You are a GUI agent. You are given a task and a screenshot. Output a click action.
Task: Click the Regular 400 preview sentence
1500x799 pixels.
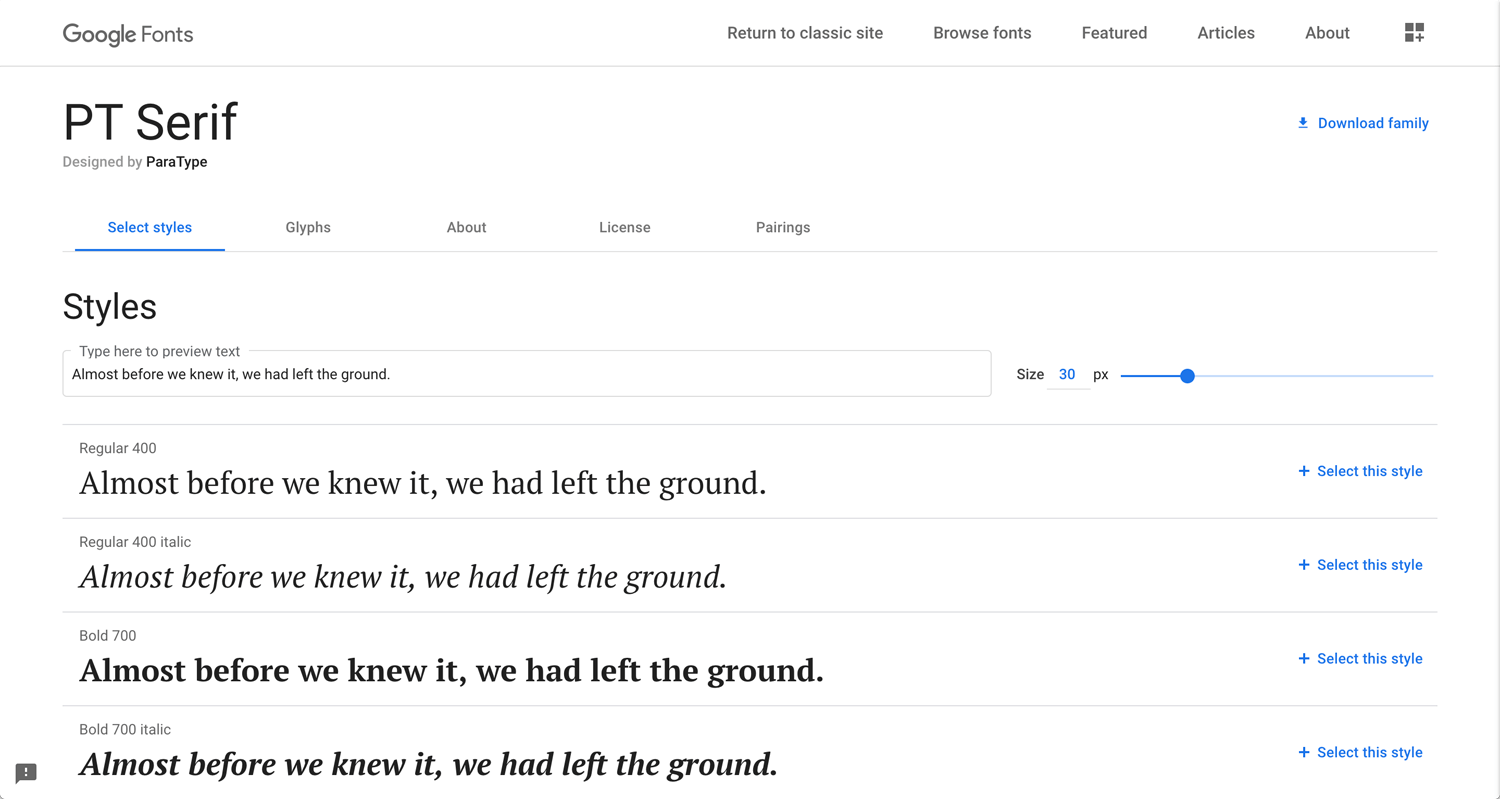pos(423,484)
